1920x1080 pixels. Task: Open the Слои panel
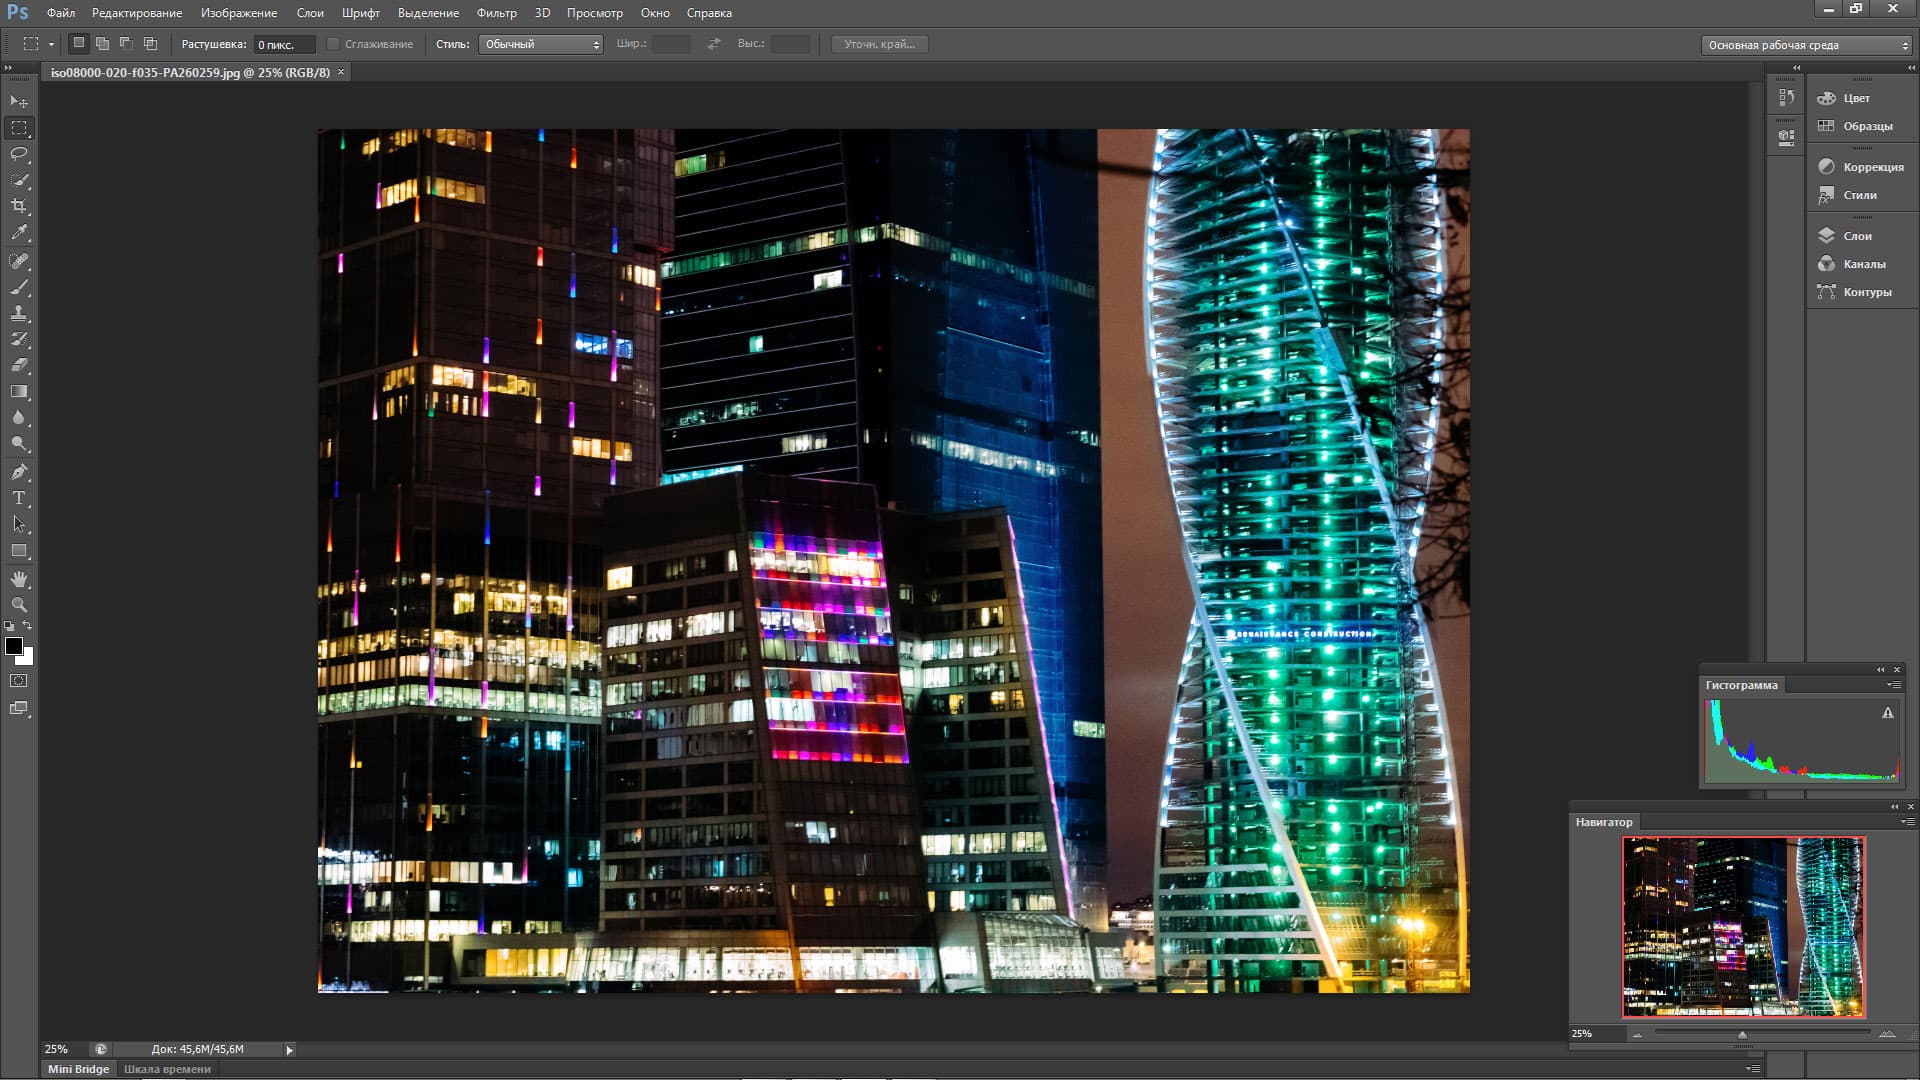(1857, 236)
